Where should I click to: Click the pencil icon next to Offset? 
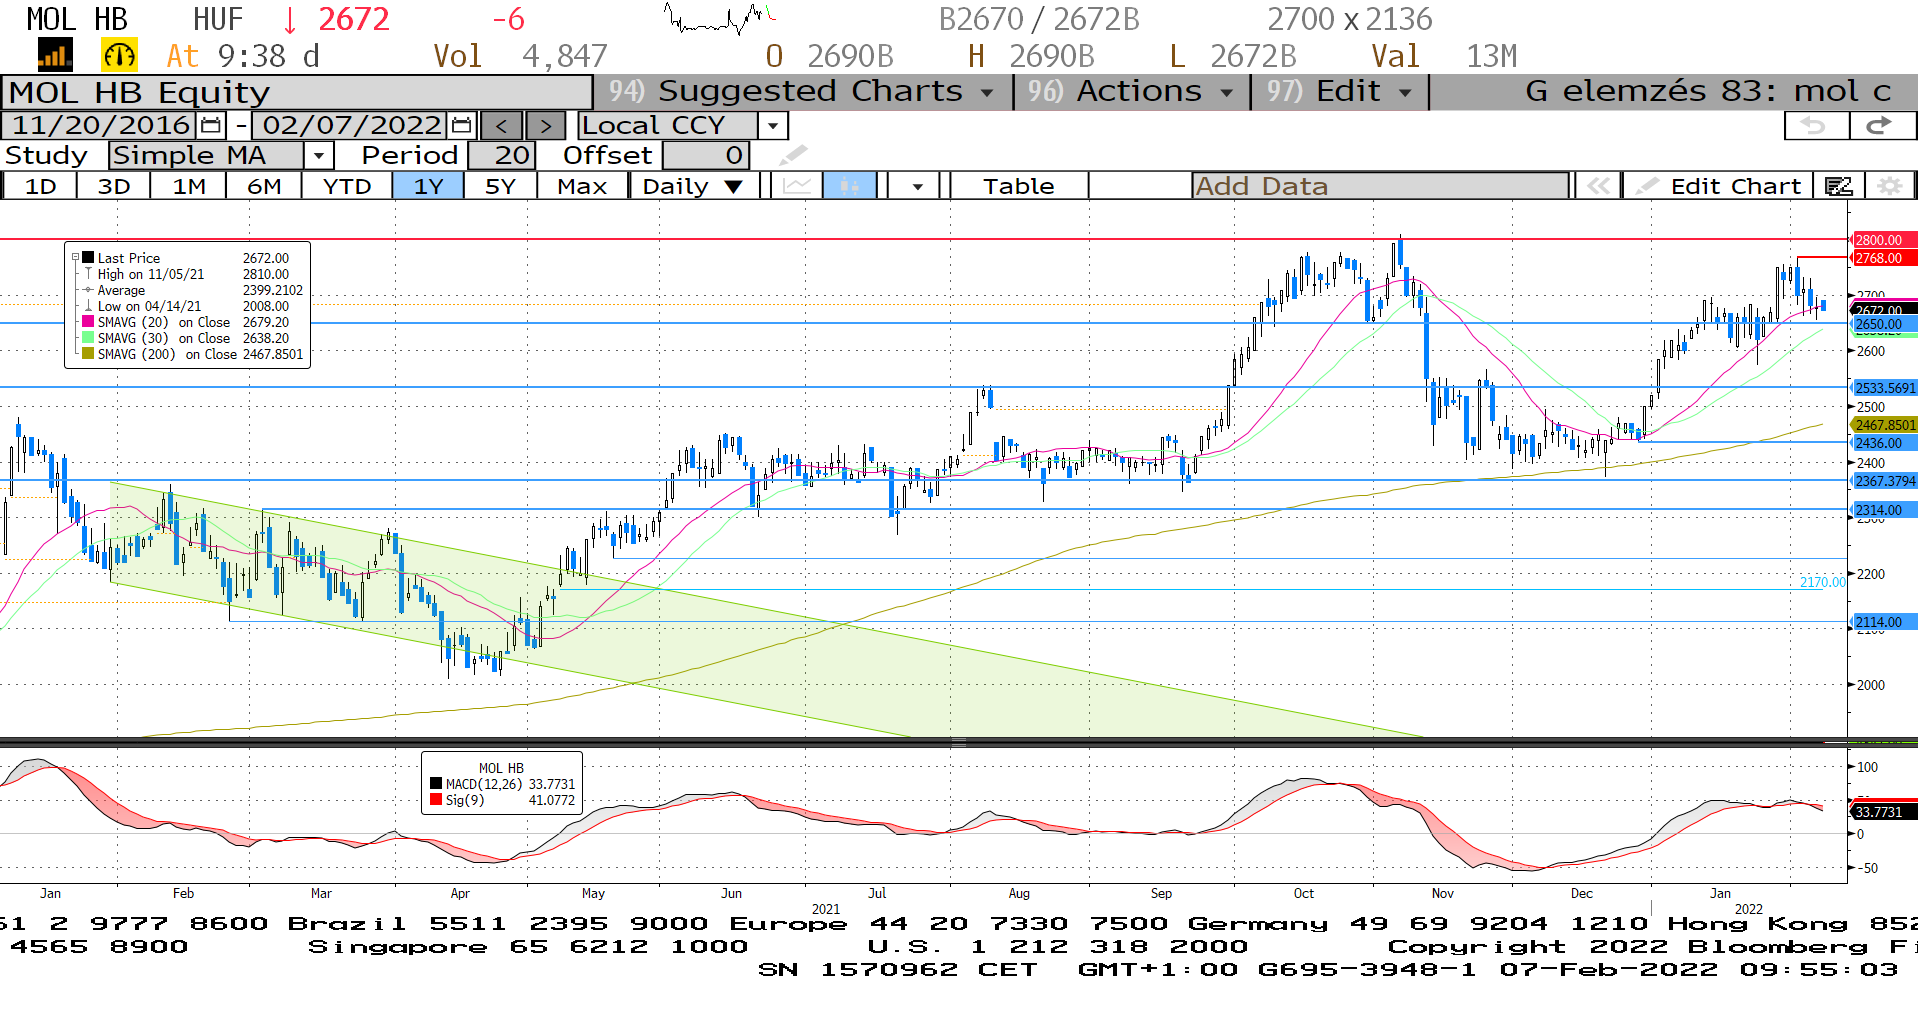793,155
